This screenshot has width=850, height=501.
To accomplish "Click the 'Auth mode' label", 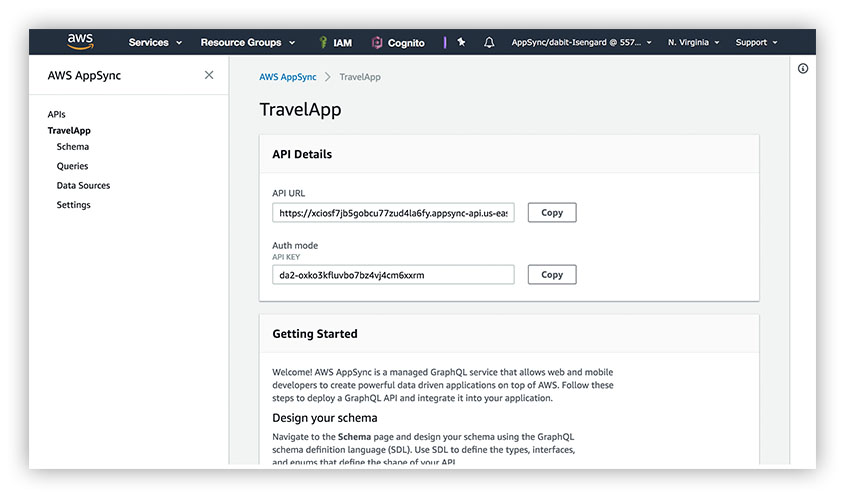I will coord(295,246).
